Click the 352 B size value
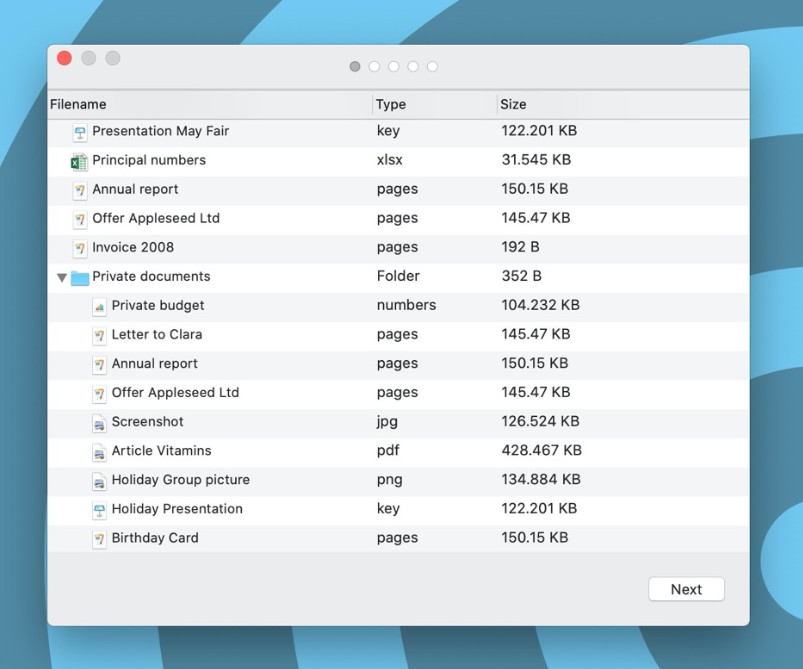 click(521, 276)
